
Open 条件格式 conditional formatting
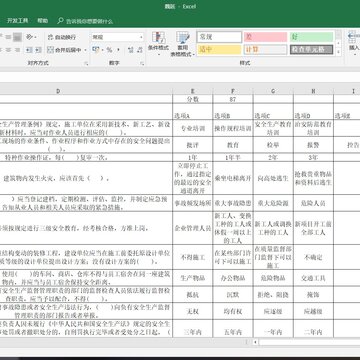click(158, 44)
